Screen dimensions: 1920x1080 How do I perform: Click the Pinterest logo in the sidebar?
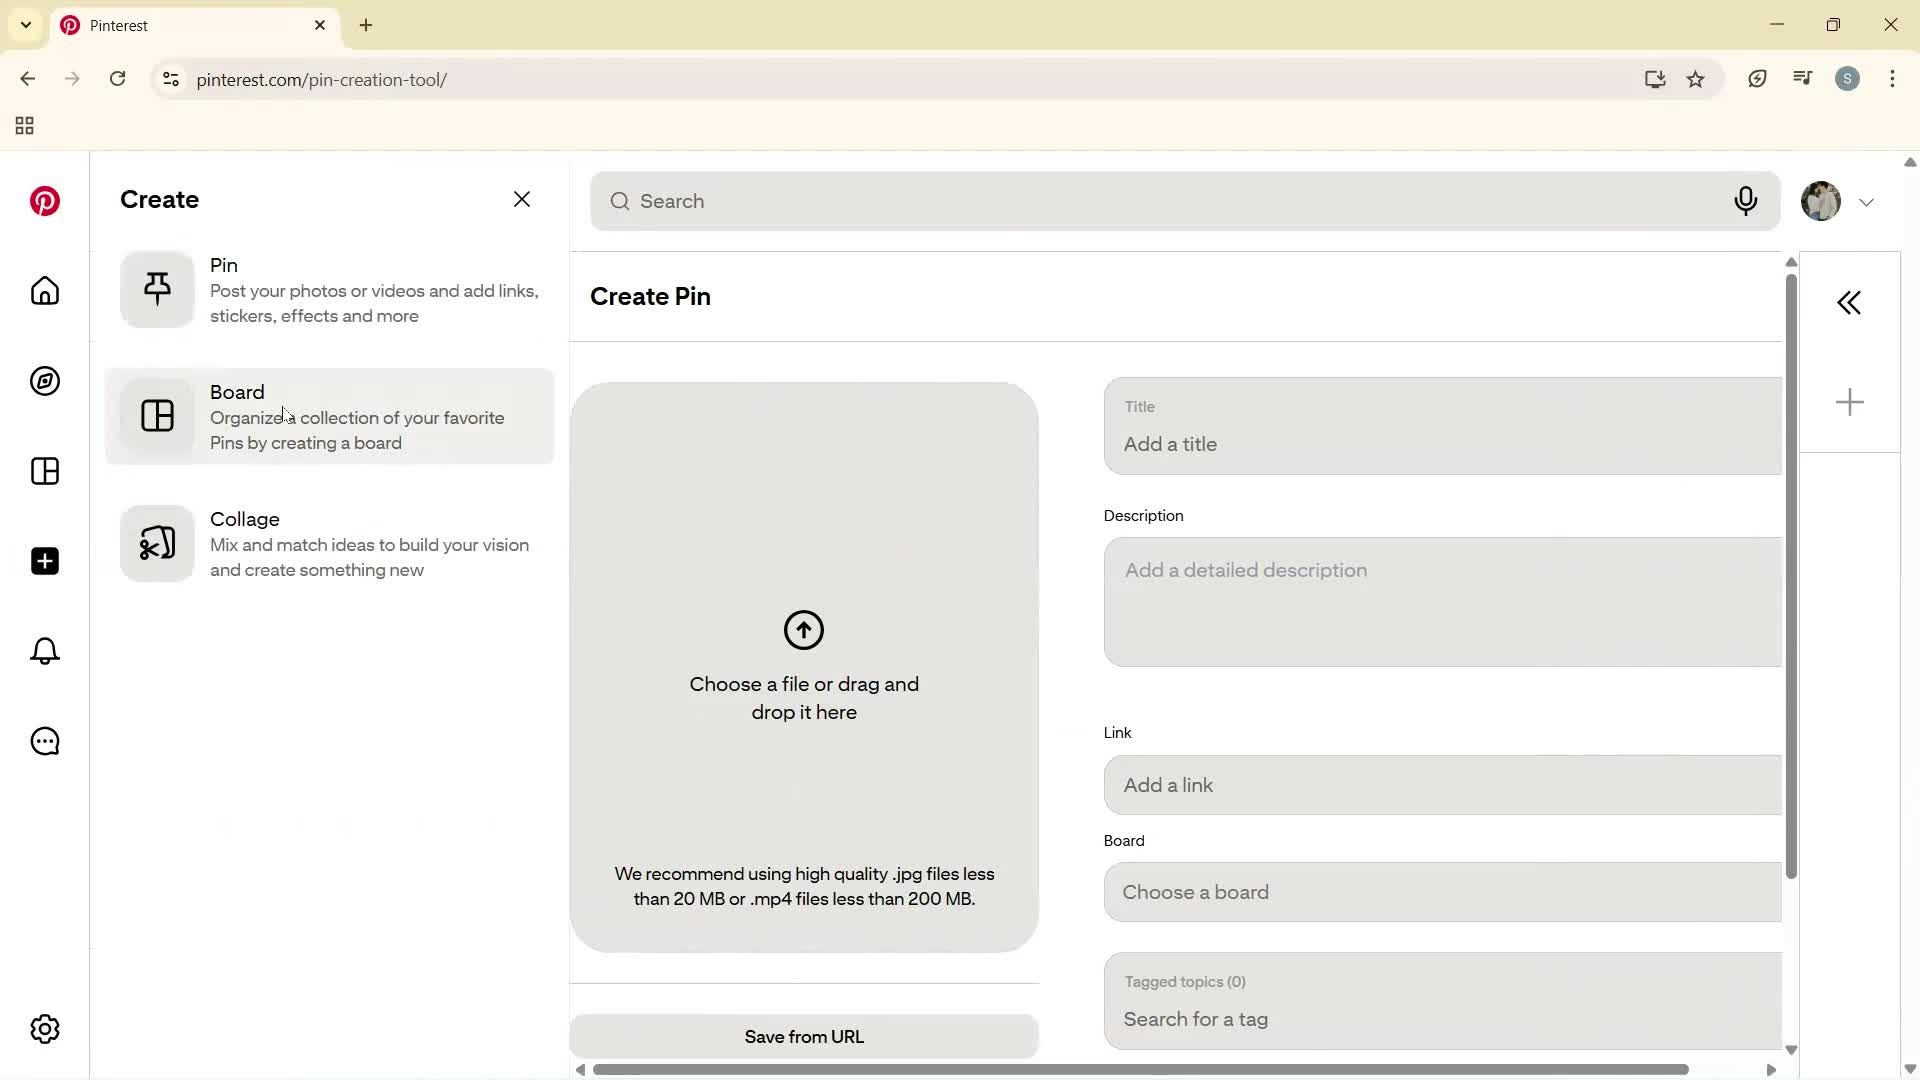[x=44, y=201]
